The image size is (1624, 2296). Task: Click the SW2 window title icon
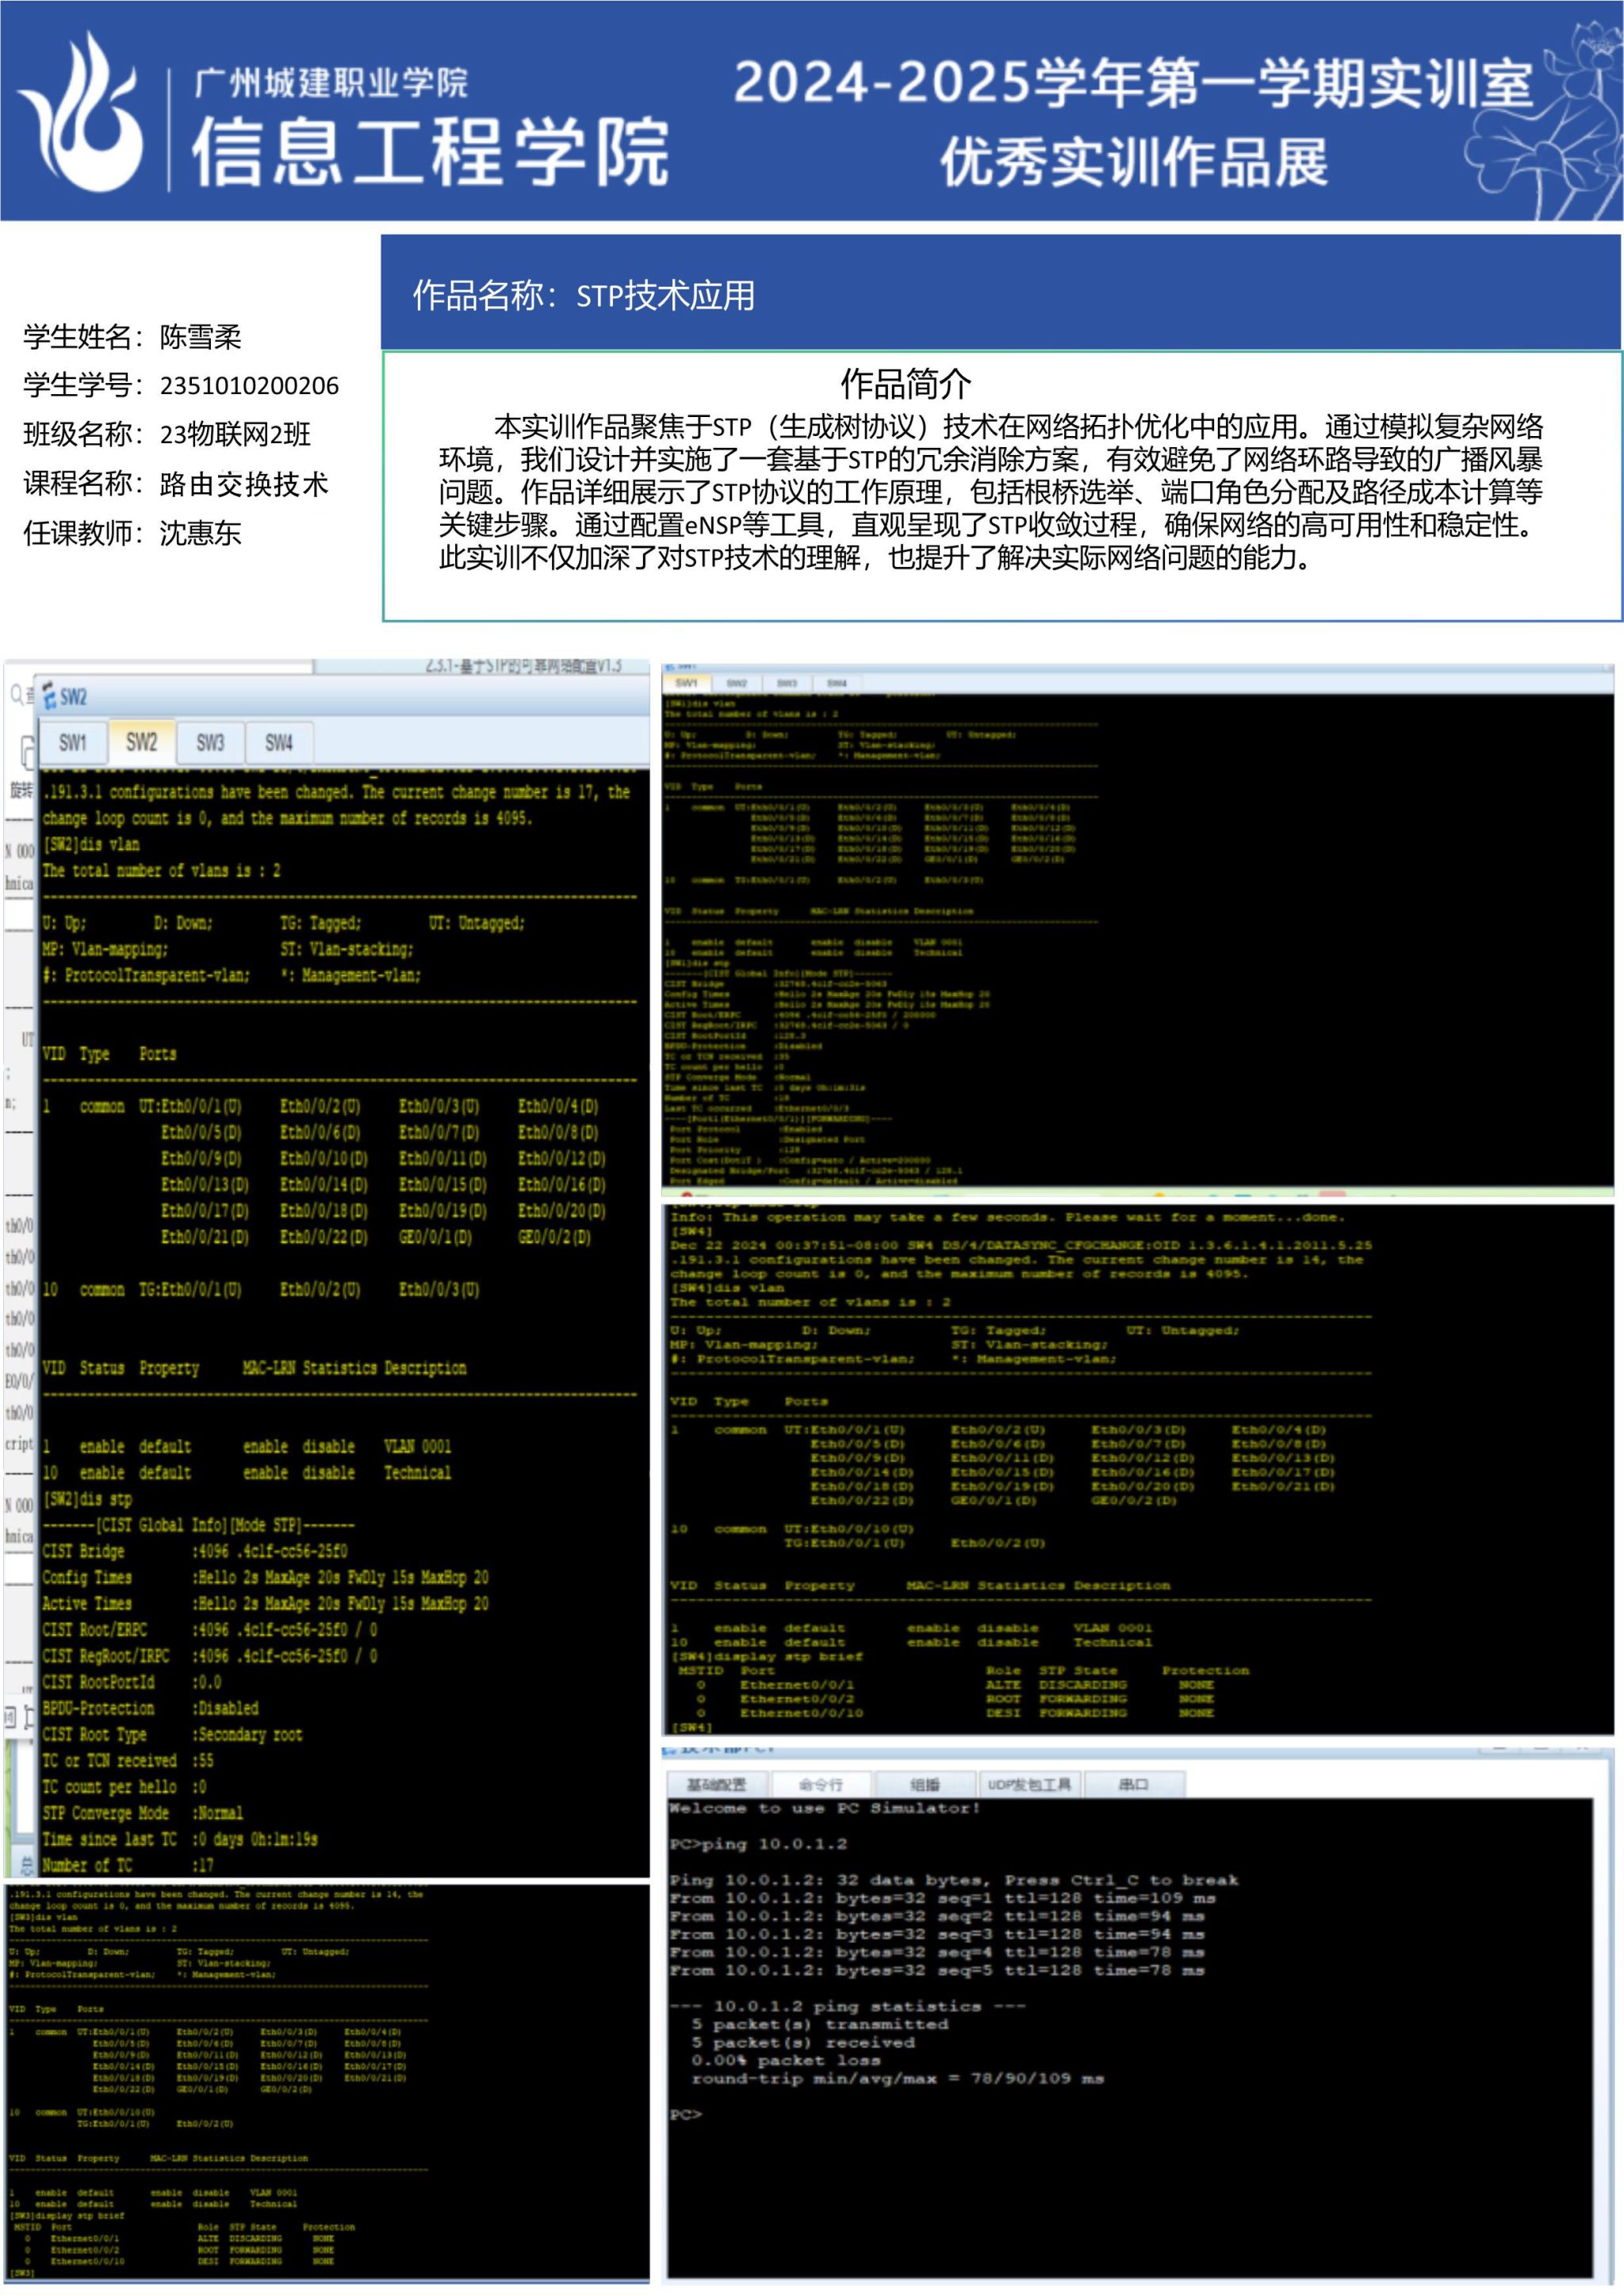49,697
